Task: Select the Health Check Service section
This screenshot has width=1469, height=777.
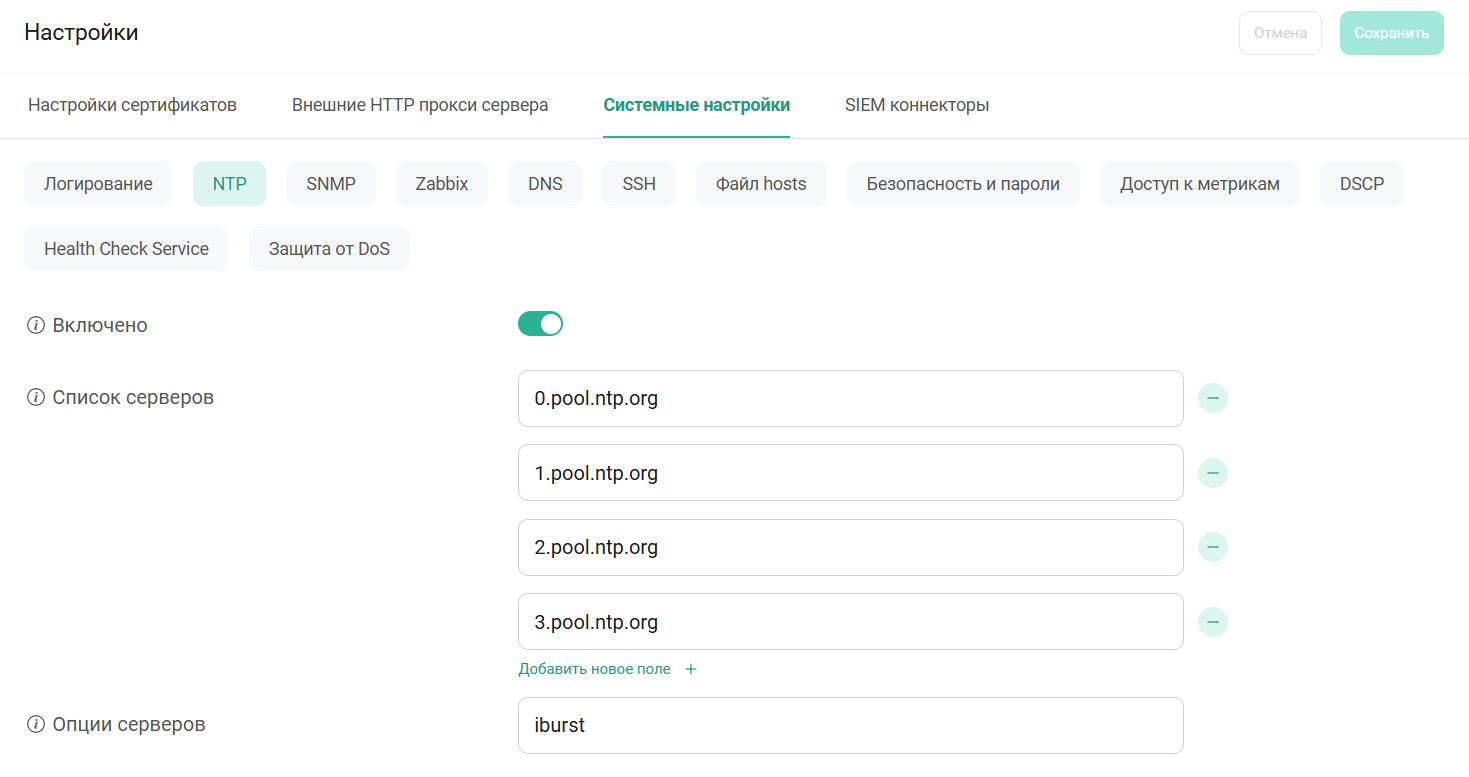Action: tap(126, 249)
